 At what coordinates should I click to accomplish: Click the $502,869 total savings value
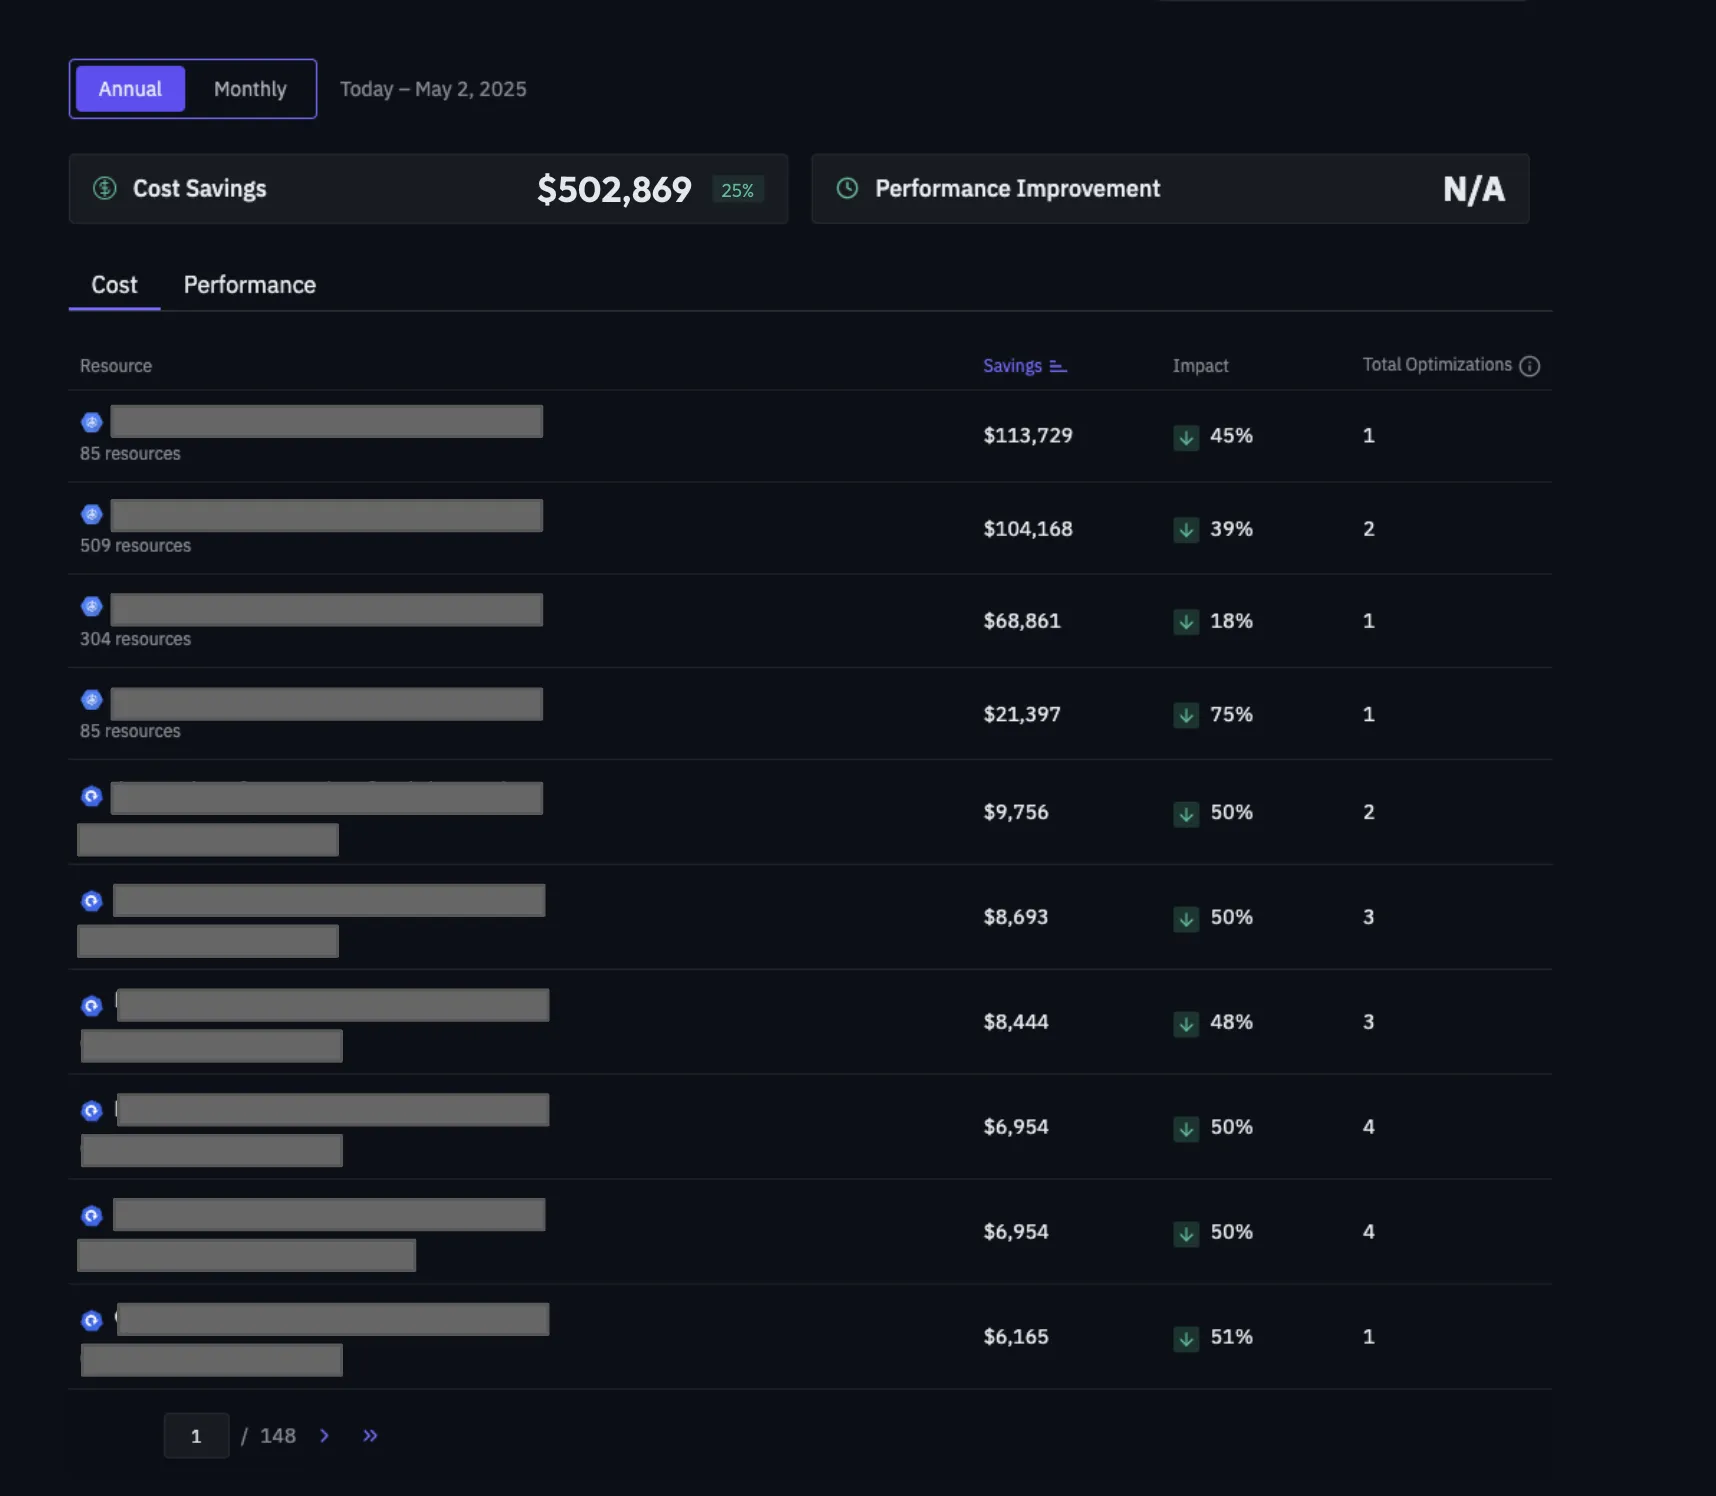(614, 189)
